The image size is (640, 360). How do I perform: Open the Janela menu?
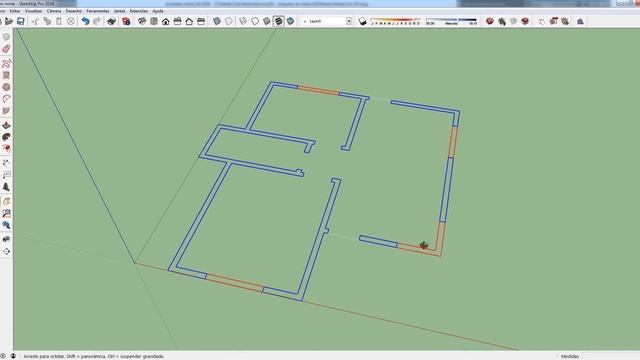tap(120, 11)
